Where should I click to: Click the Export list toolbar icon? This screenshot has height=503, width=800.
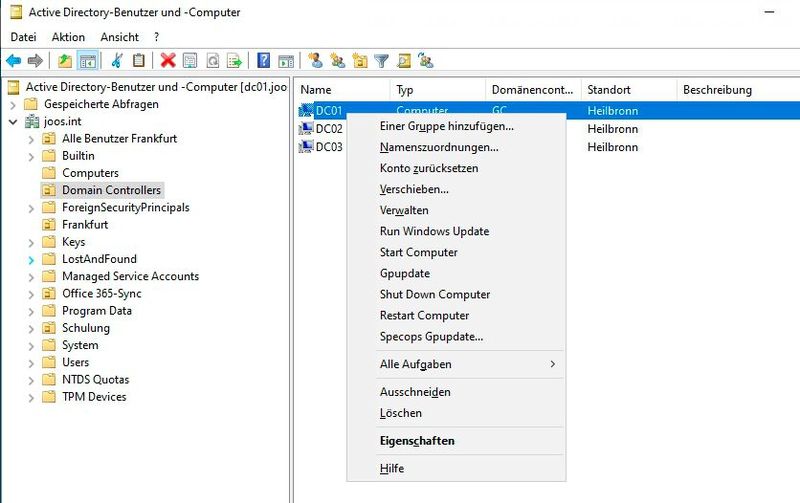point(234,61)
